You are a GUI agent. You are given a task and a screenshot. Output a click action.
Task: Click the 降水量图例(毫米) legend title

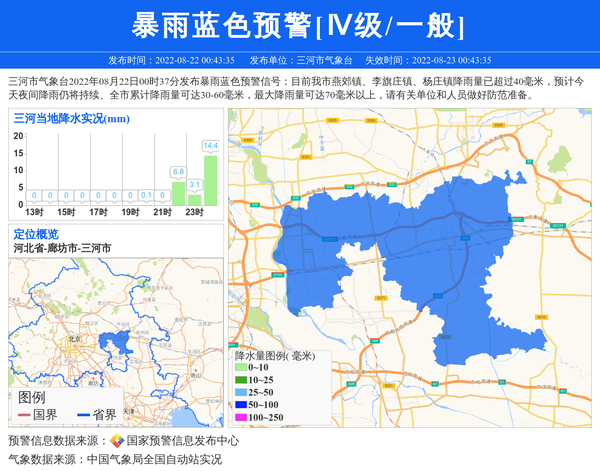275,356
